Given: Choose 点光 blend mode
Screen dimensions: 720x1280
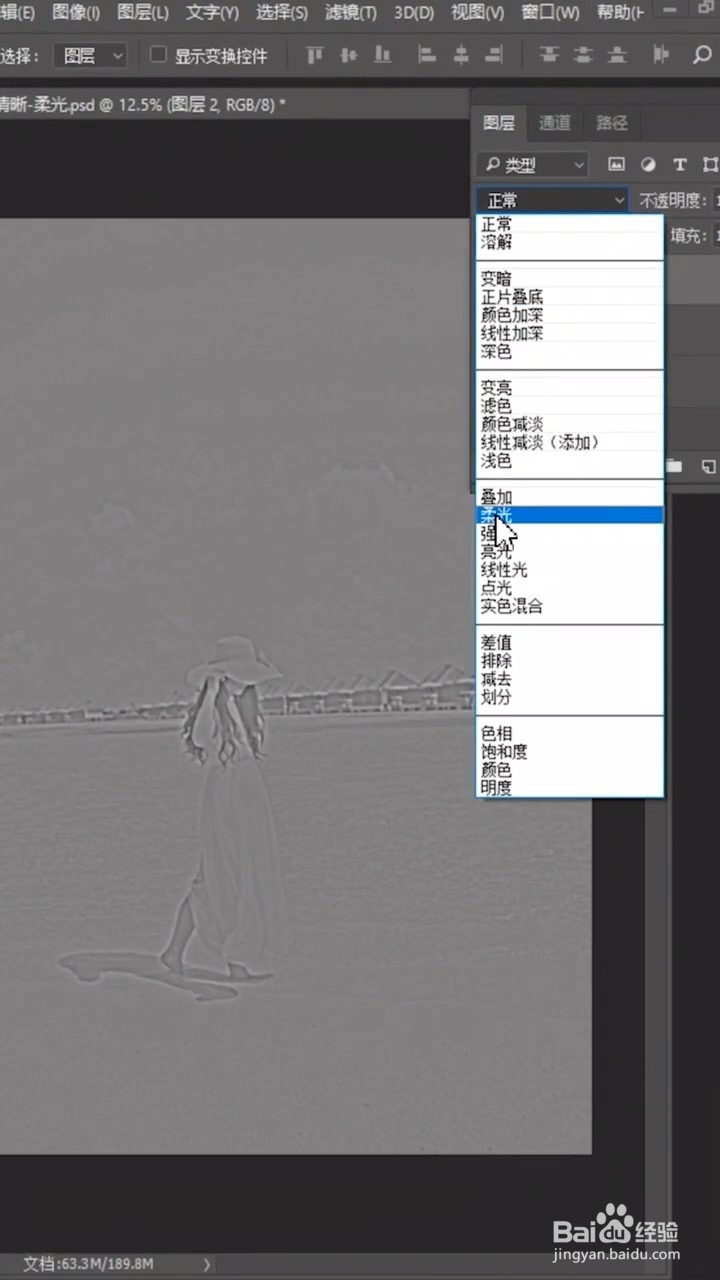Looking at the screenshot, I should pyautogui.click(x=568, y=588).
